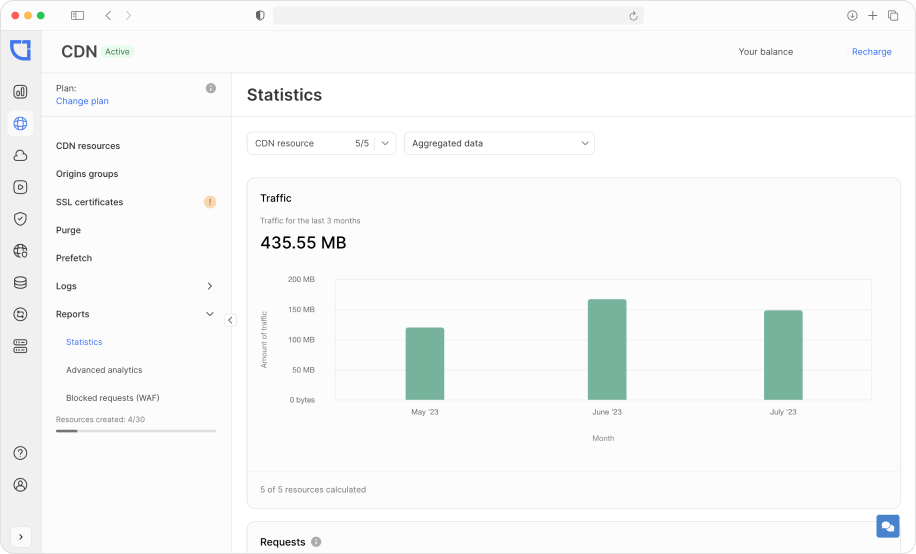Screen dimensions: 916x554
Task: Open the server hosting sidebar icon
Action: pos(20,346)
